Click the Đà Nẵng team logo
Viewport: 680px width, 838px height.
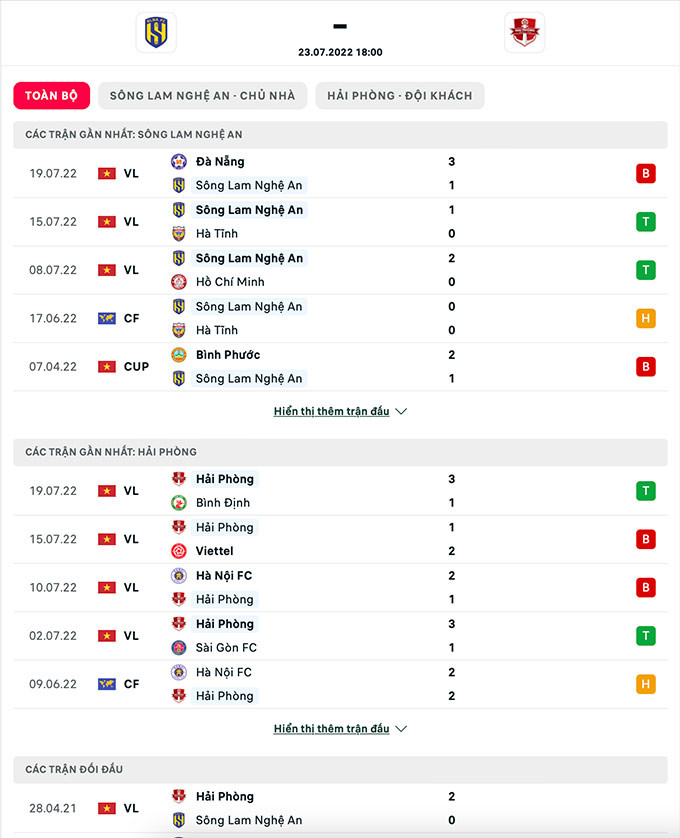pos(179,161)
